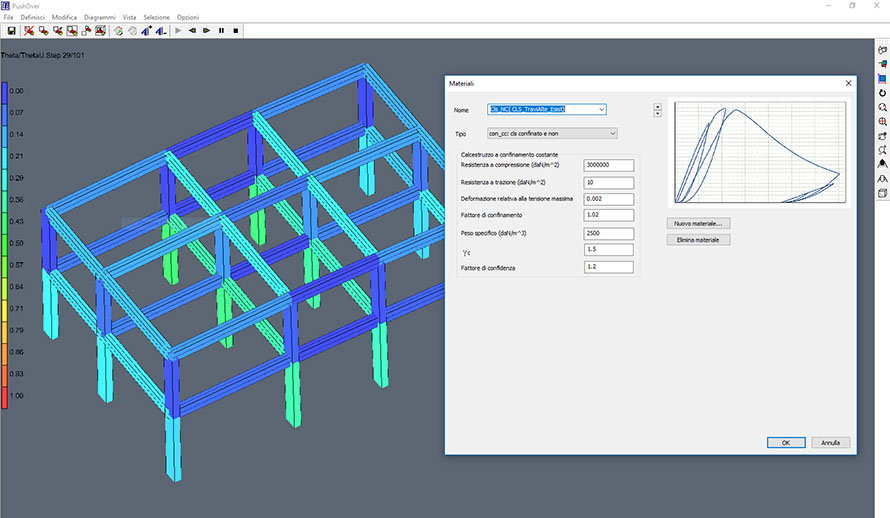Click the rotate view icon in the right toolbar

click(x=882, y=92)
